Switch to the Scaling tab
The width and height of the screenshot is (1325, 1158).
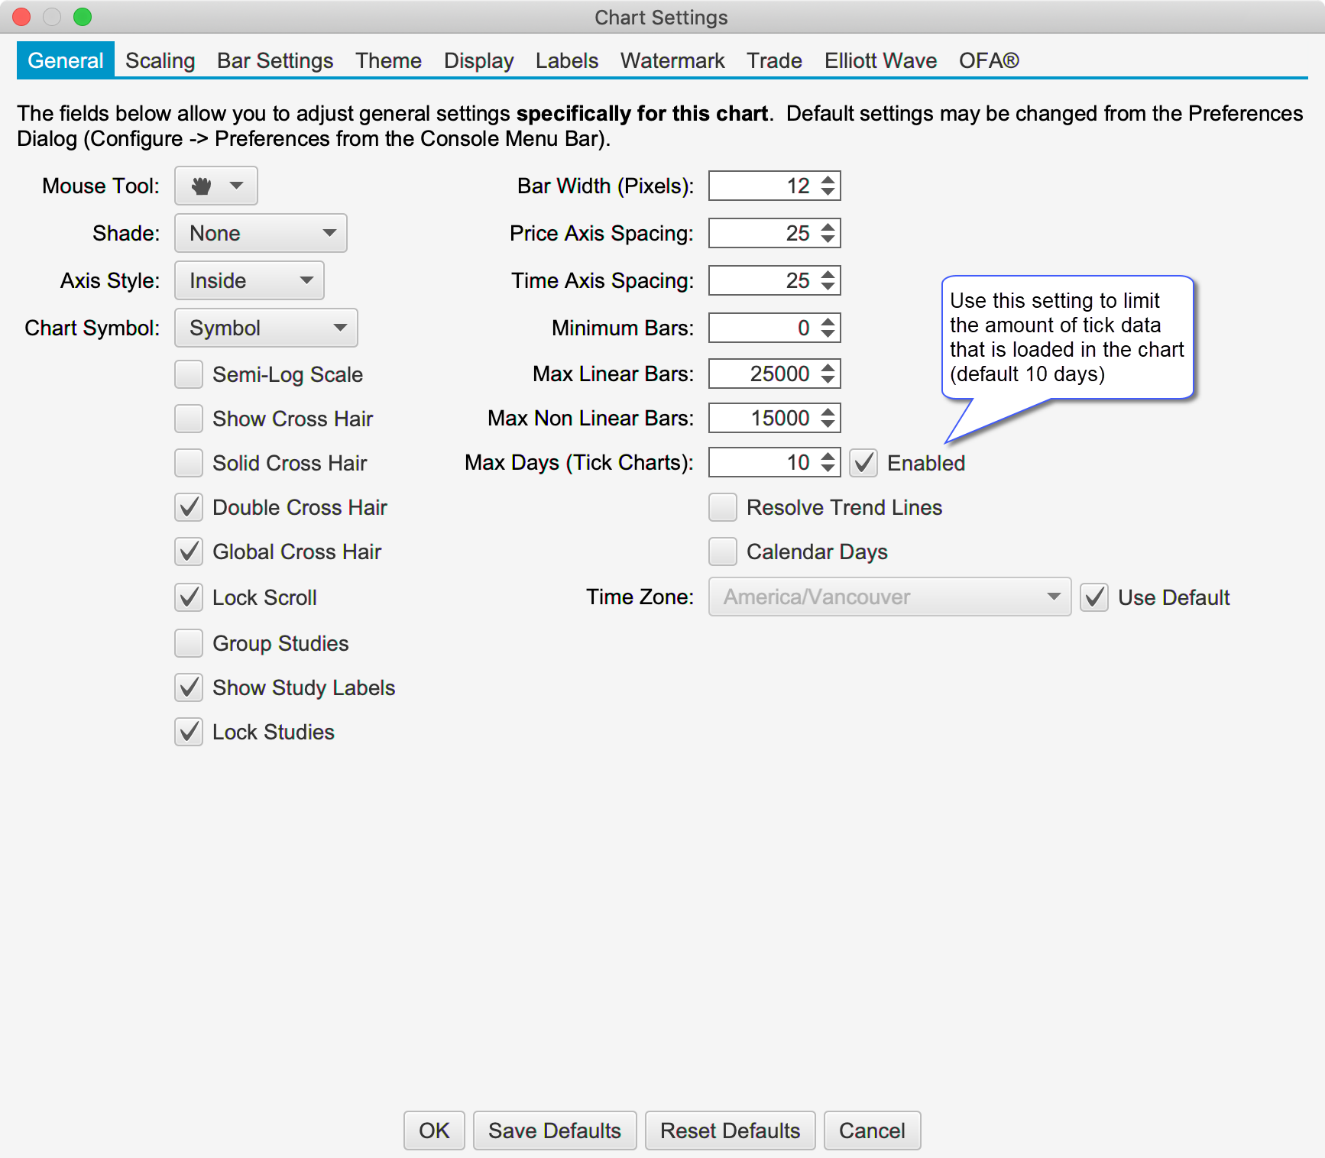(160, 61)
